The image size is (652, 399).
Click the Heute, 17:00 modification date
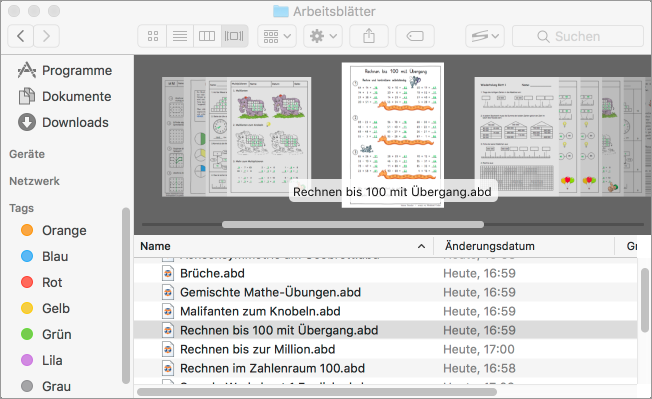[x=479, y=349]
